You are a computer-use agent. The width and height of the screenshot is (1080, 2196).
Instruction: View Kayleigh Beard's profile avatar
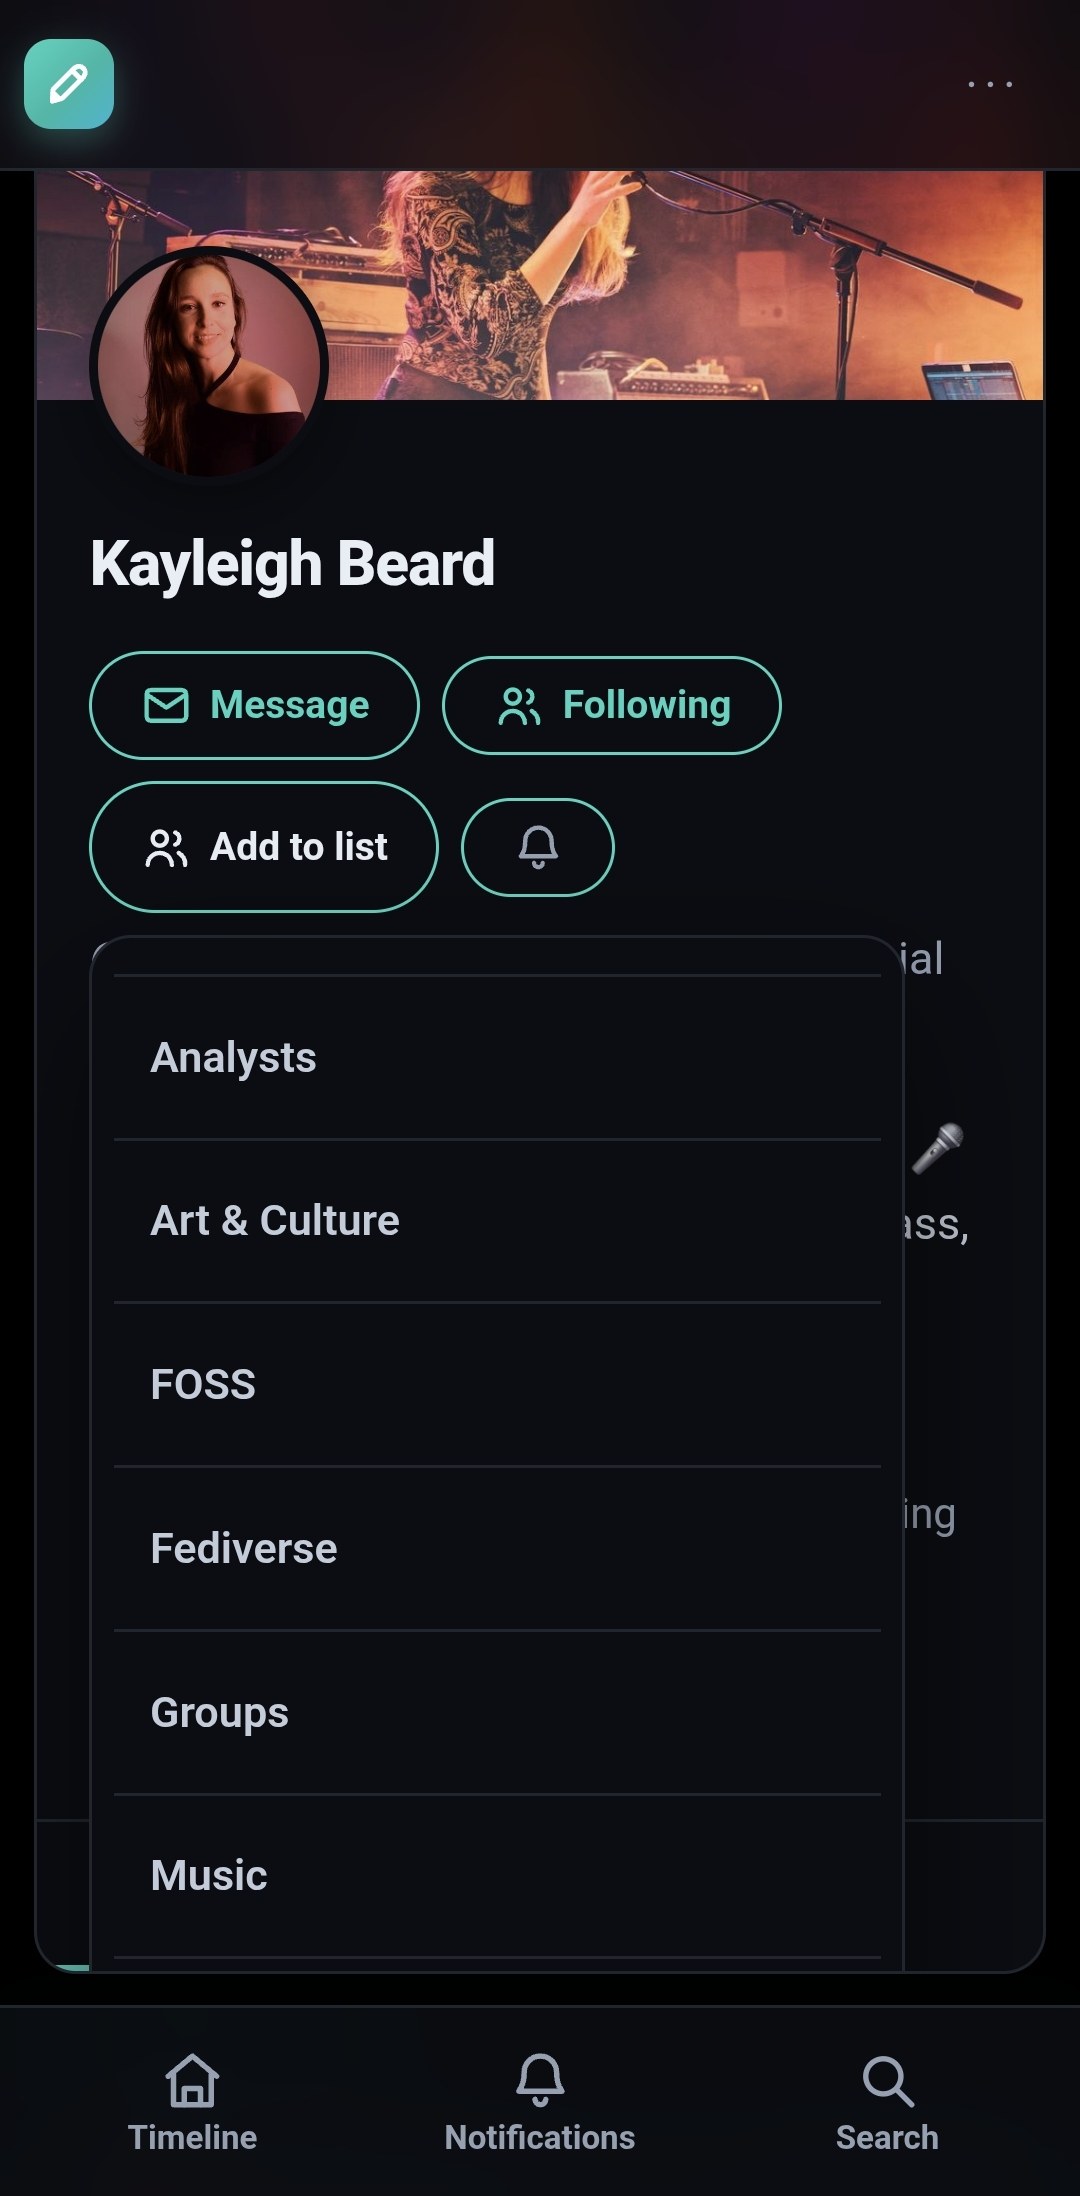209,365
